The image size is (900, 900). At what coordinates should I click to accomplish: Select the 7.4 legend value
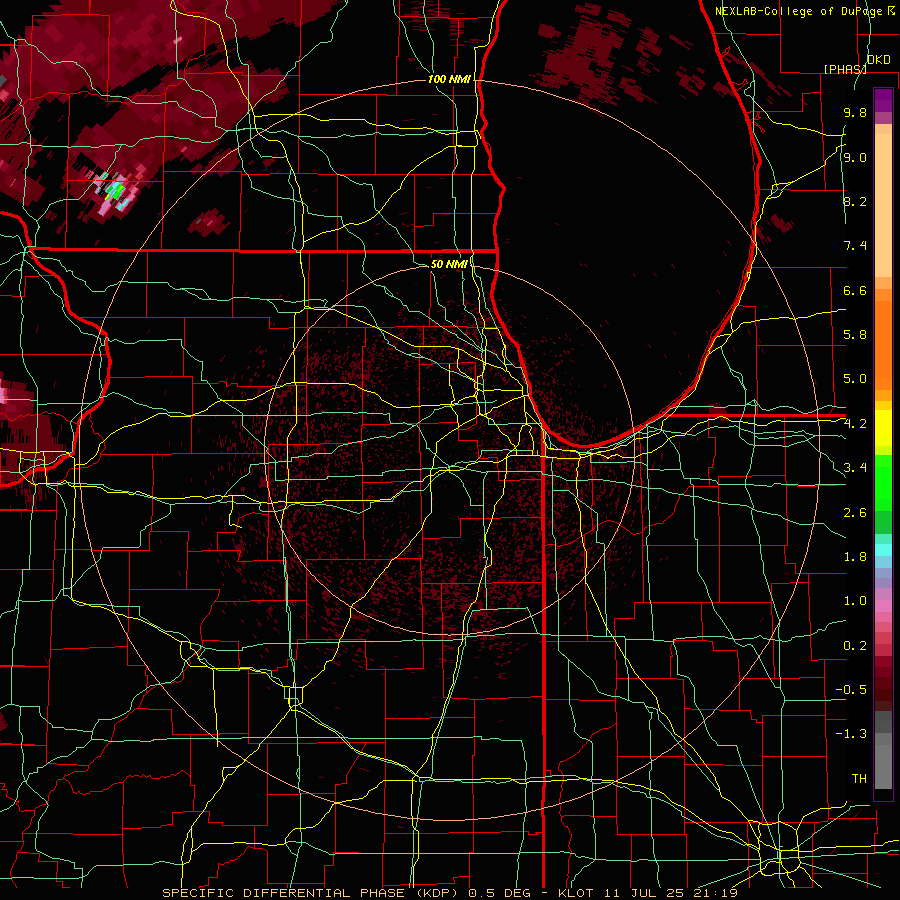click(x=855, y=246)
